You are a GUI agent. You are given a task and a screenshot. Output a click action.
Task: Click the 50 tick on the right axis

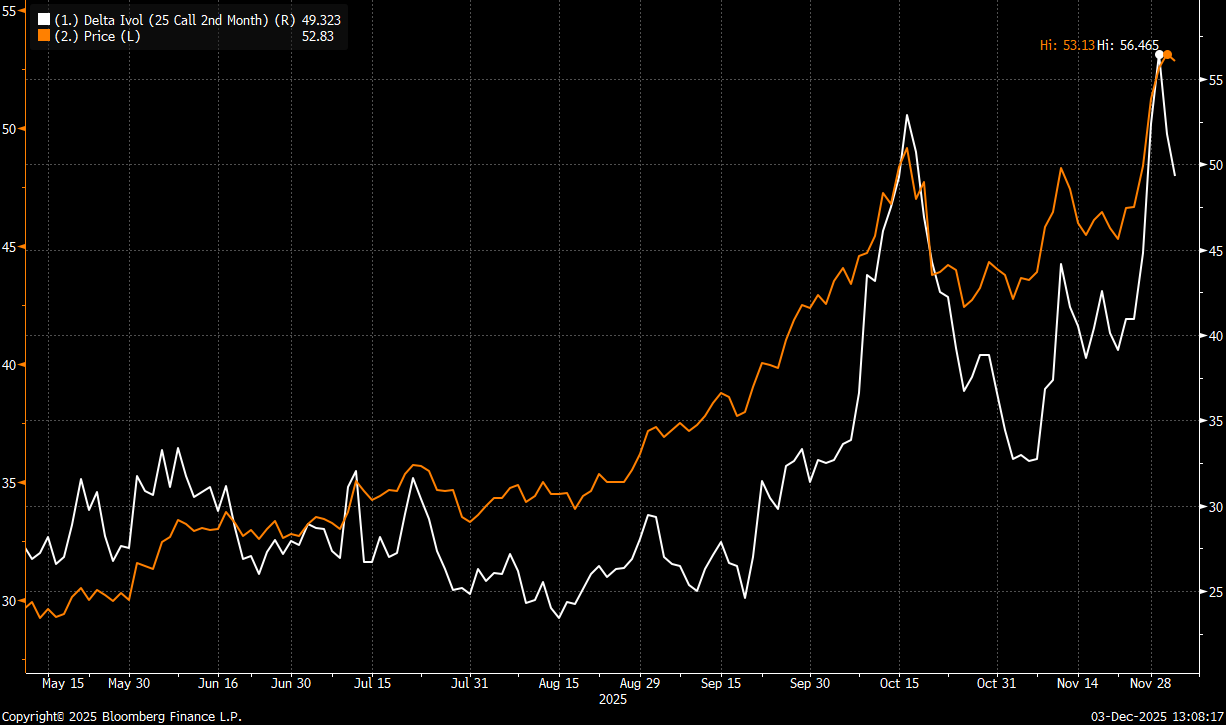pyautogui.click(x=1217, y=164)
